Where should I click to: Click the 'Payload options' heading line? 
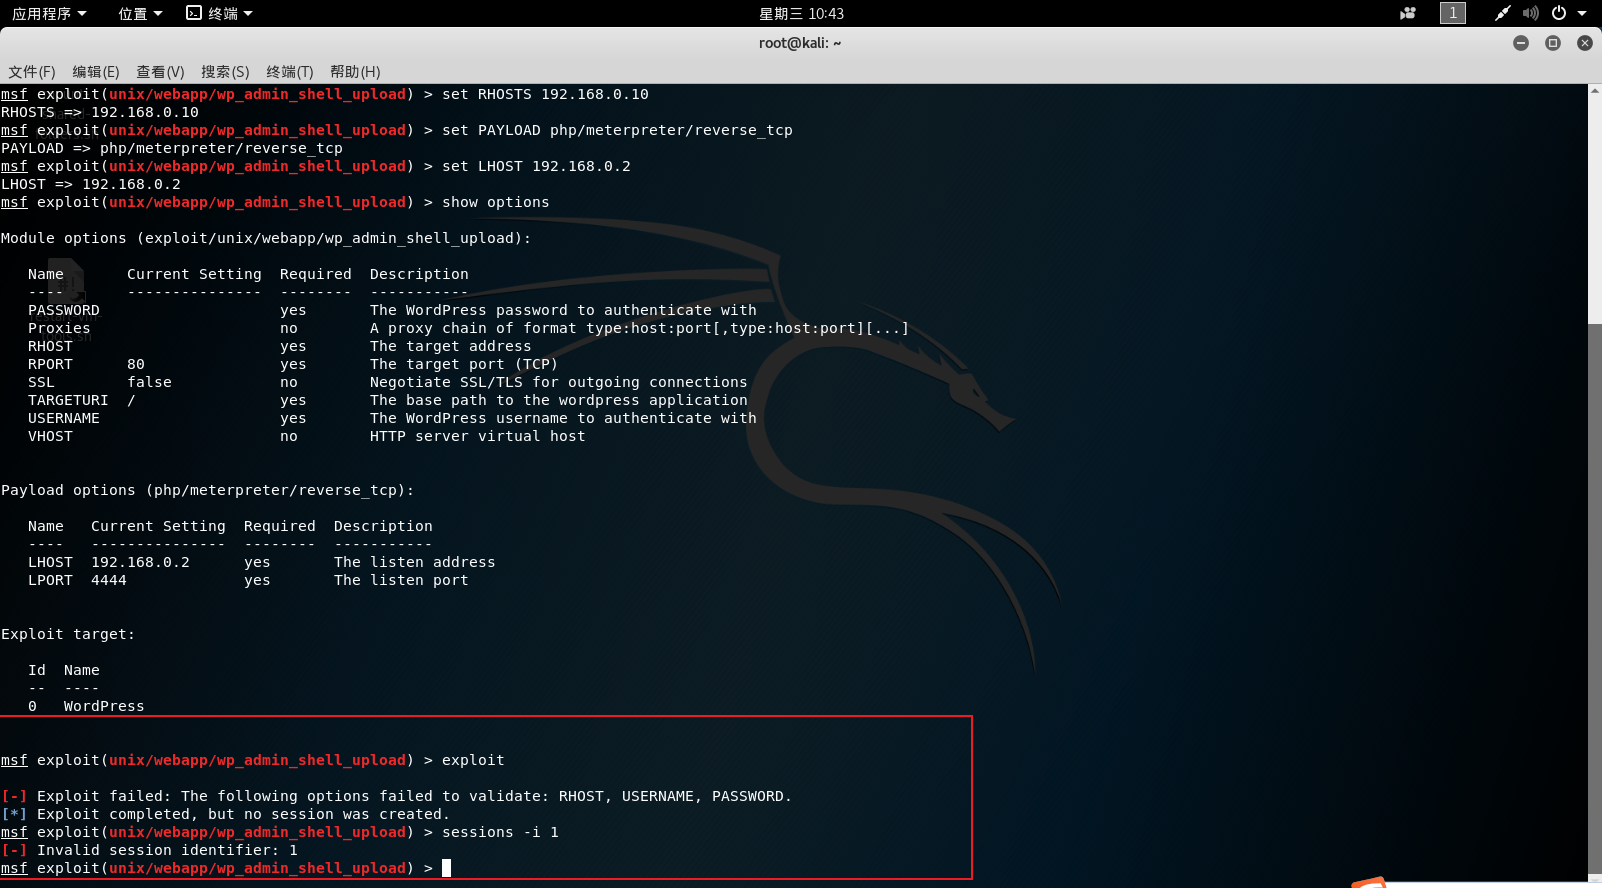208,490
